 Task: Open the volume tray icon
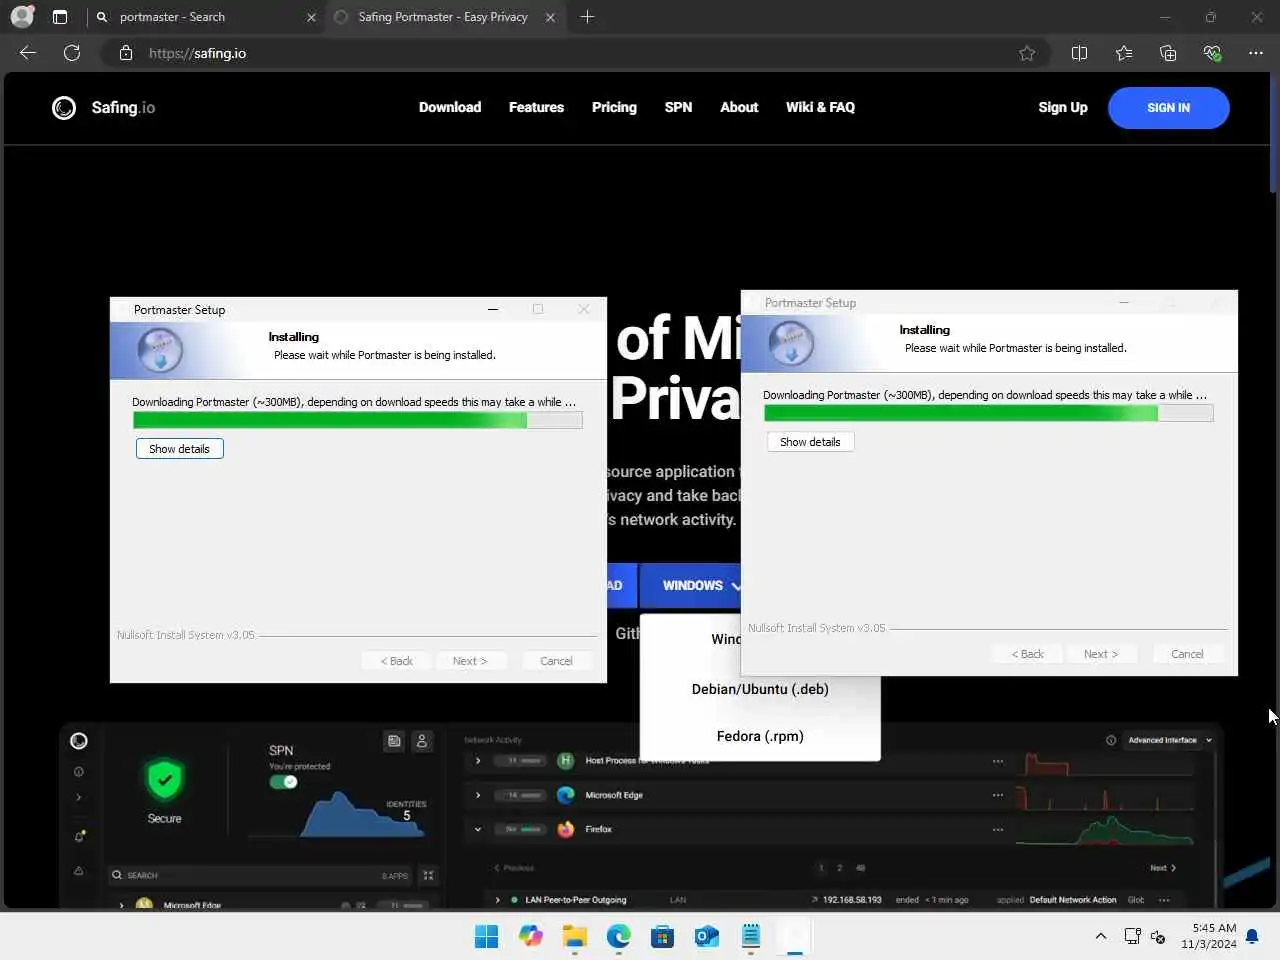coord(1158,936)
